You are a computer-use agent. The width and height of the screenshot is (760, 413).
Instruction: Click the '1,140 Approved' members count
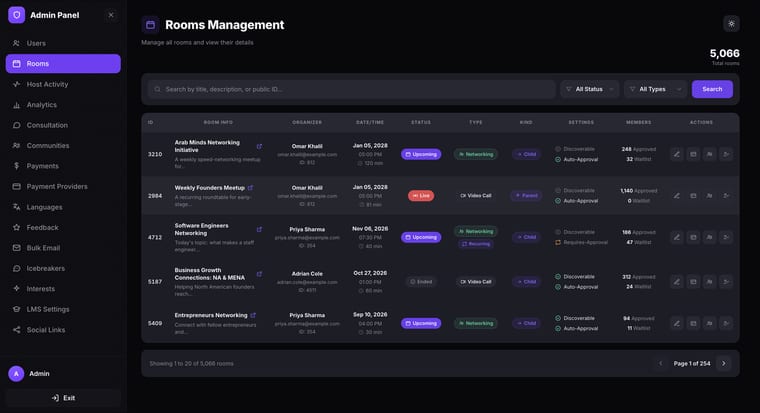click(x=639, y=191)
